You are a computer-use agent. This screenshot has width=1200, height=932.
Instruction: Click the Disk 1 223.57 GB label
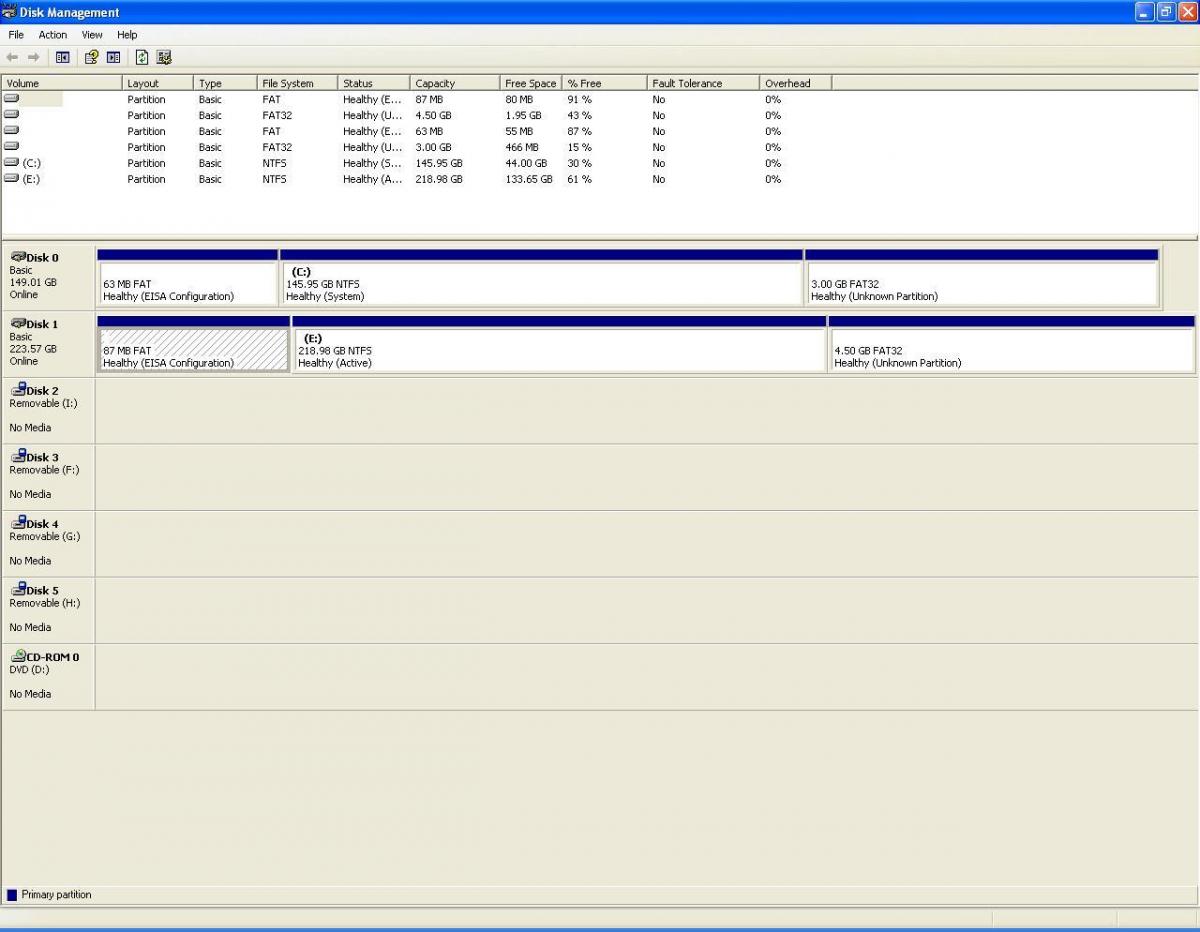tap(33, 349)
